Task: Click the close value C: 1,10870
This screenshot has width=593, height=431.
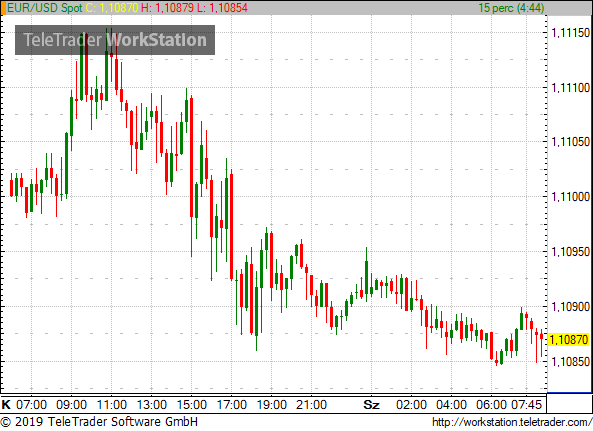Action: 112,8
